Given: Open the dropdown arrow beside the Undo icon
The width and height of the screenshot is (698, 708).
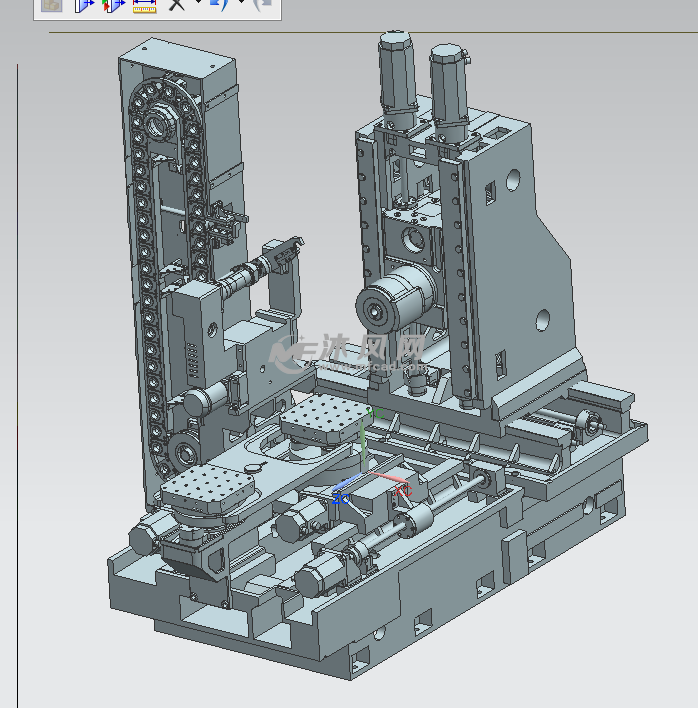Looking at the screenshot, I should 240,4.
